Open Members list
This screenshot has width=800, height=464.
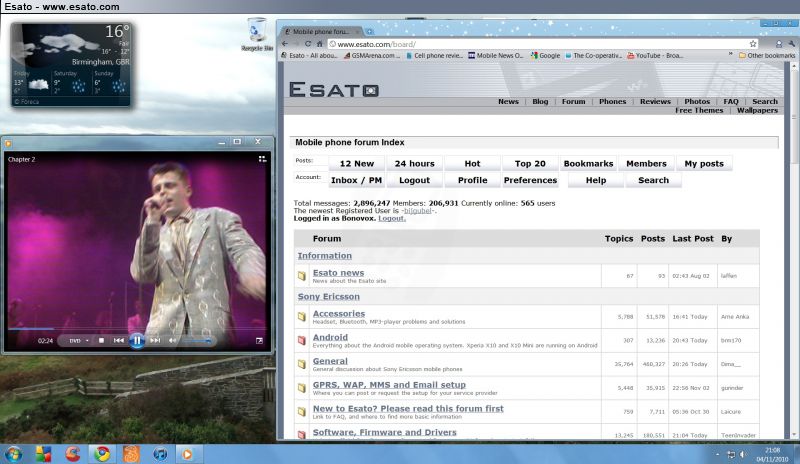pyautogui.click(x=646, y=163)
